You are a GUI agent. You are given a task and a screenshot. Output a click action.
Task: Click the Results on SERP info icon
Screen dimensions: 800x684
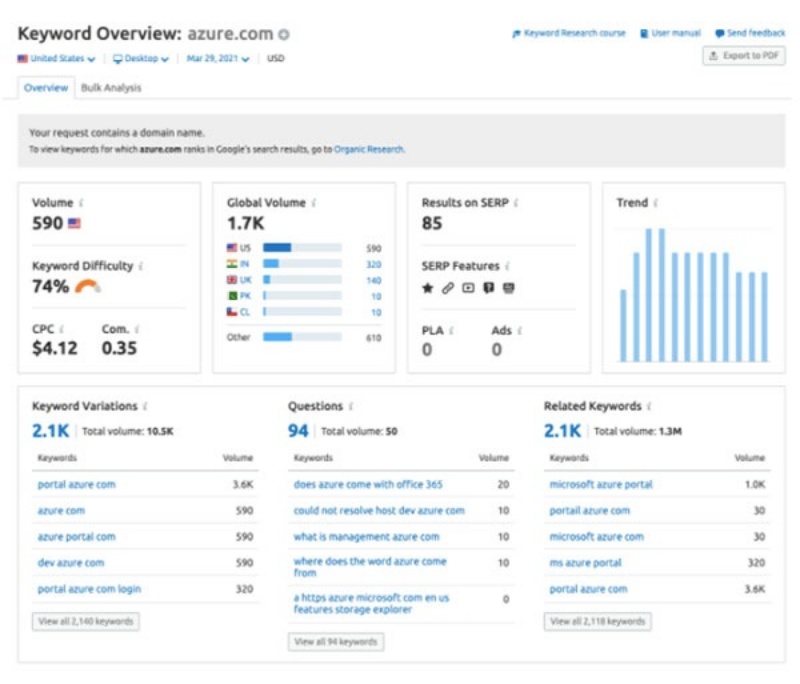click(516, 203)
